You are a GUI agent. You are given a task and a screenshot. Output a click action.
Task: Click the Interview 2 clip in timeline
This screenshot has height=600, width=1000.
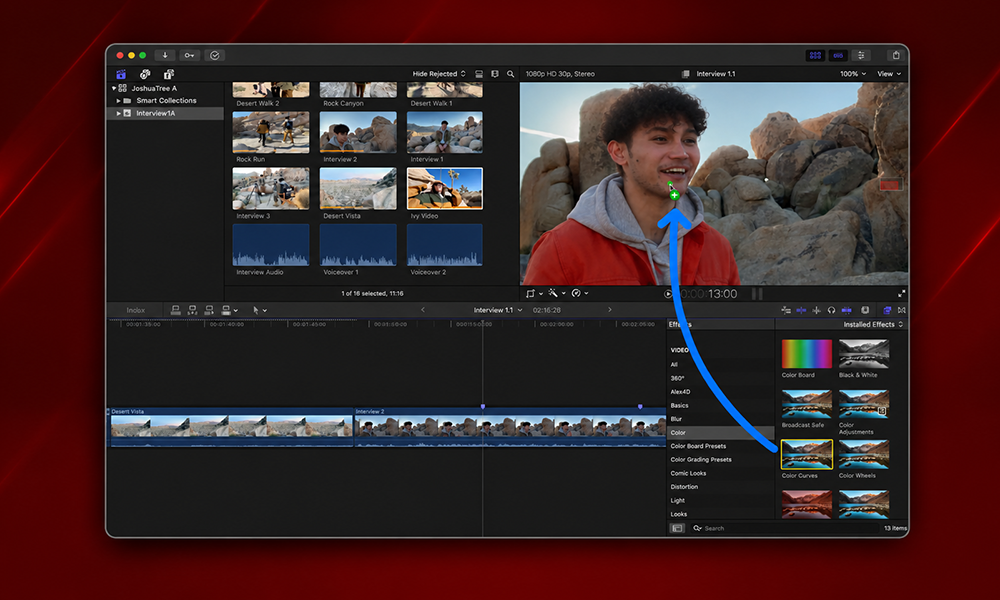(510, 427)
